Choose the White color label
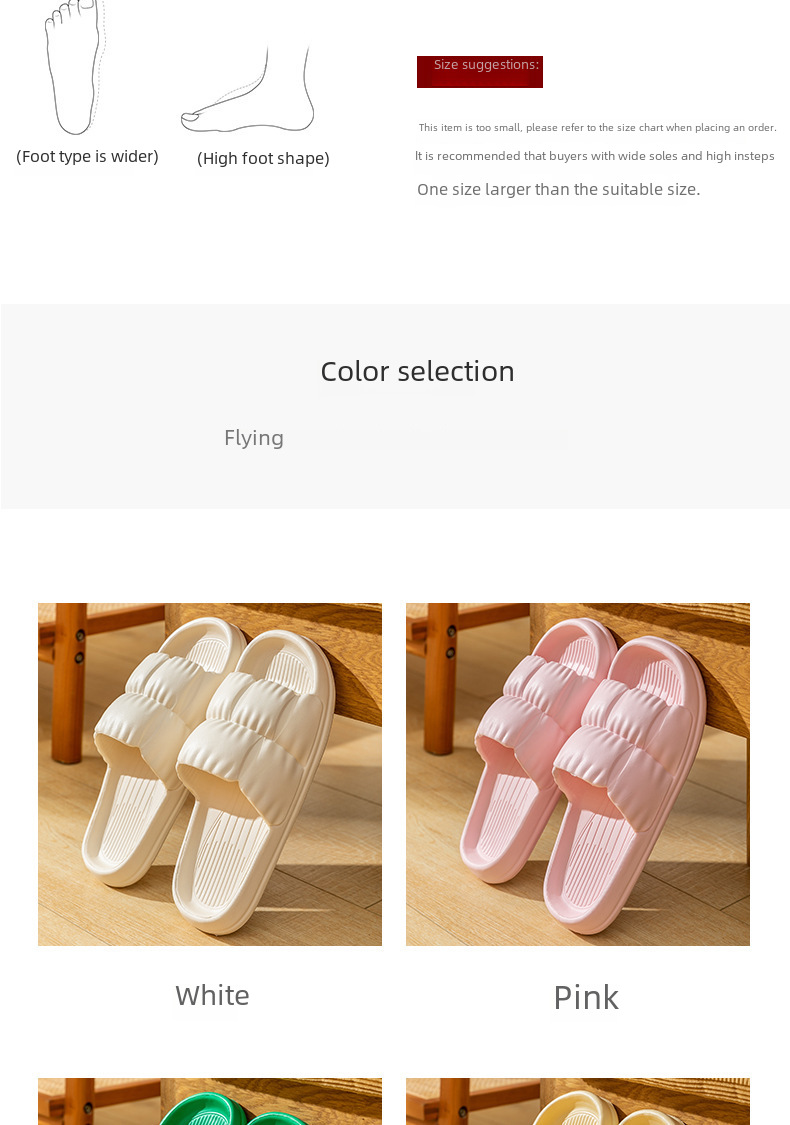This screenshot has height=1125, width=790. pyautogui.click(x=212, y=996)
